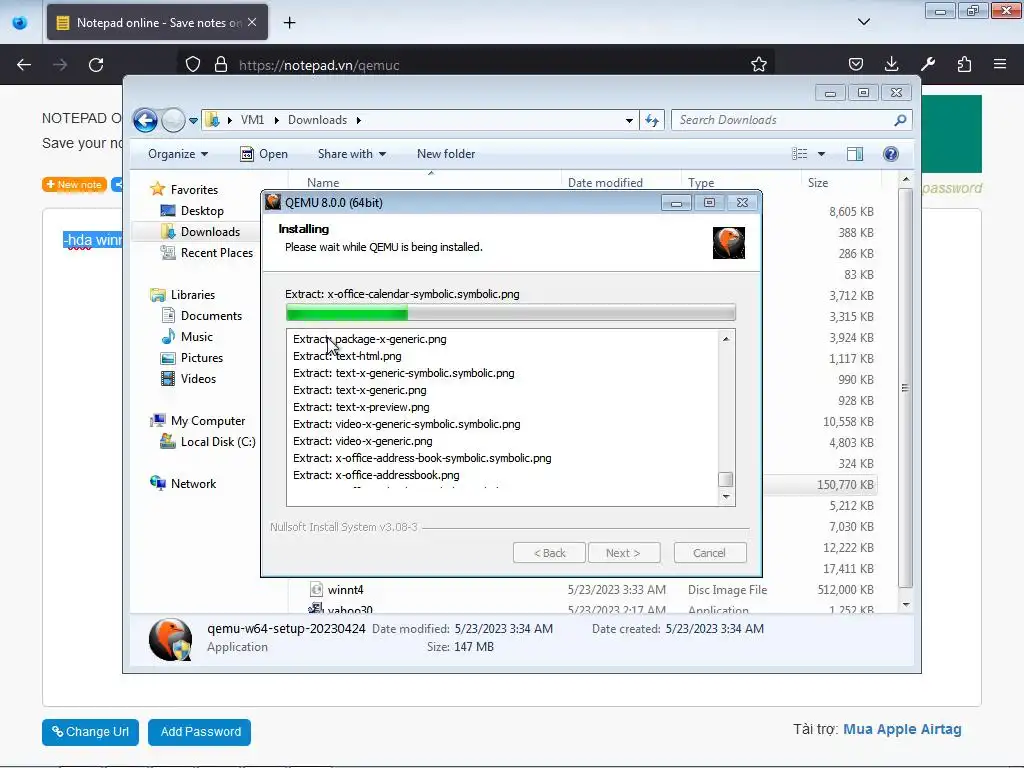The width and height of the screenshot is (1024, 768).
Task: Bookmark page with the star icon
Action: 759,65
